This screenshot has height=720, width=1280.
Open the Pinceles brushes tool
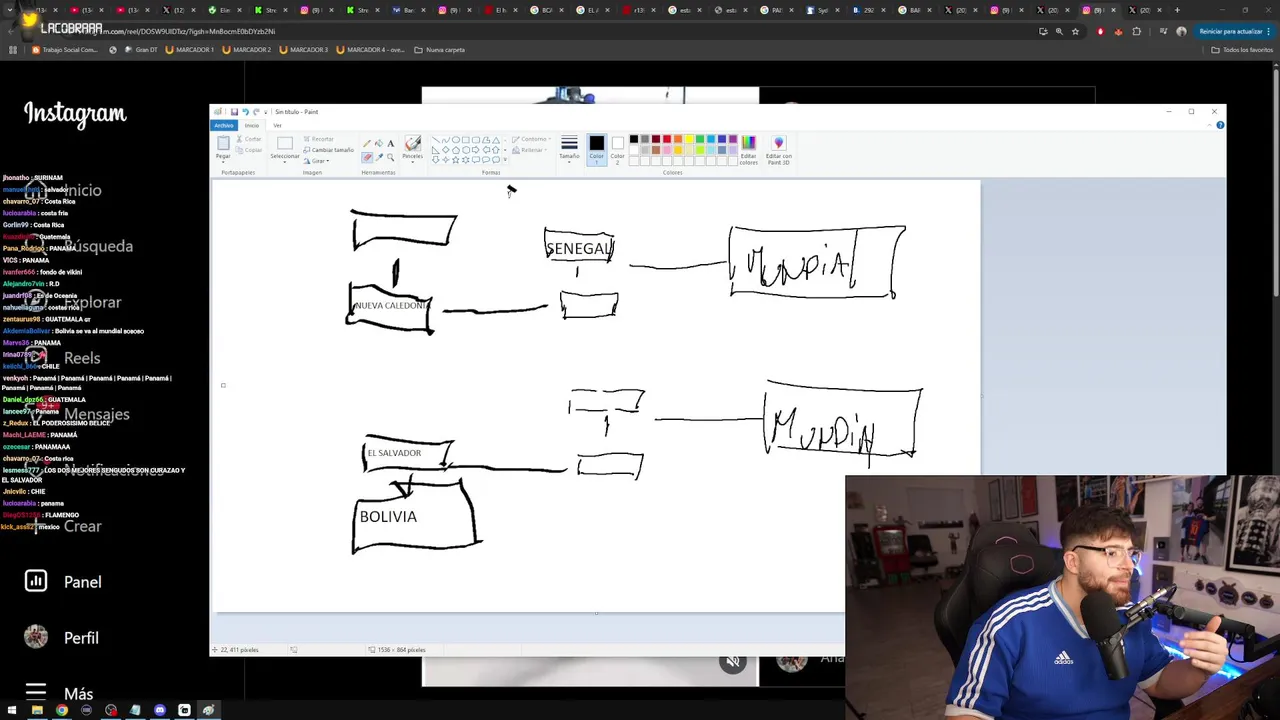[412, 148]
